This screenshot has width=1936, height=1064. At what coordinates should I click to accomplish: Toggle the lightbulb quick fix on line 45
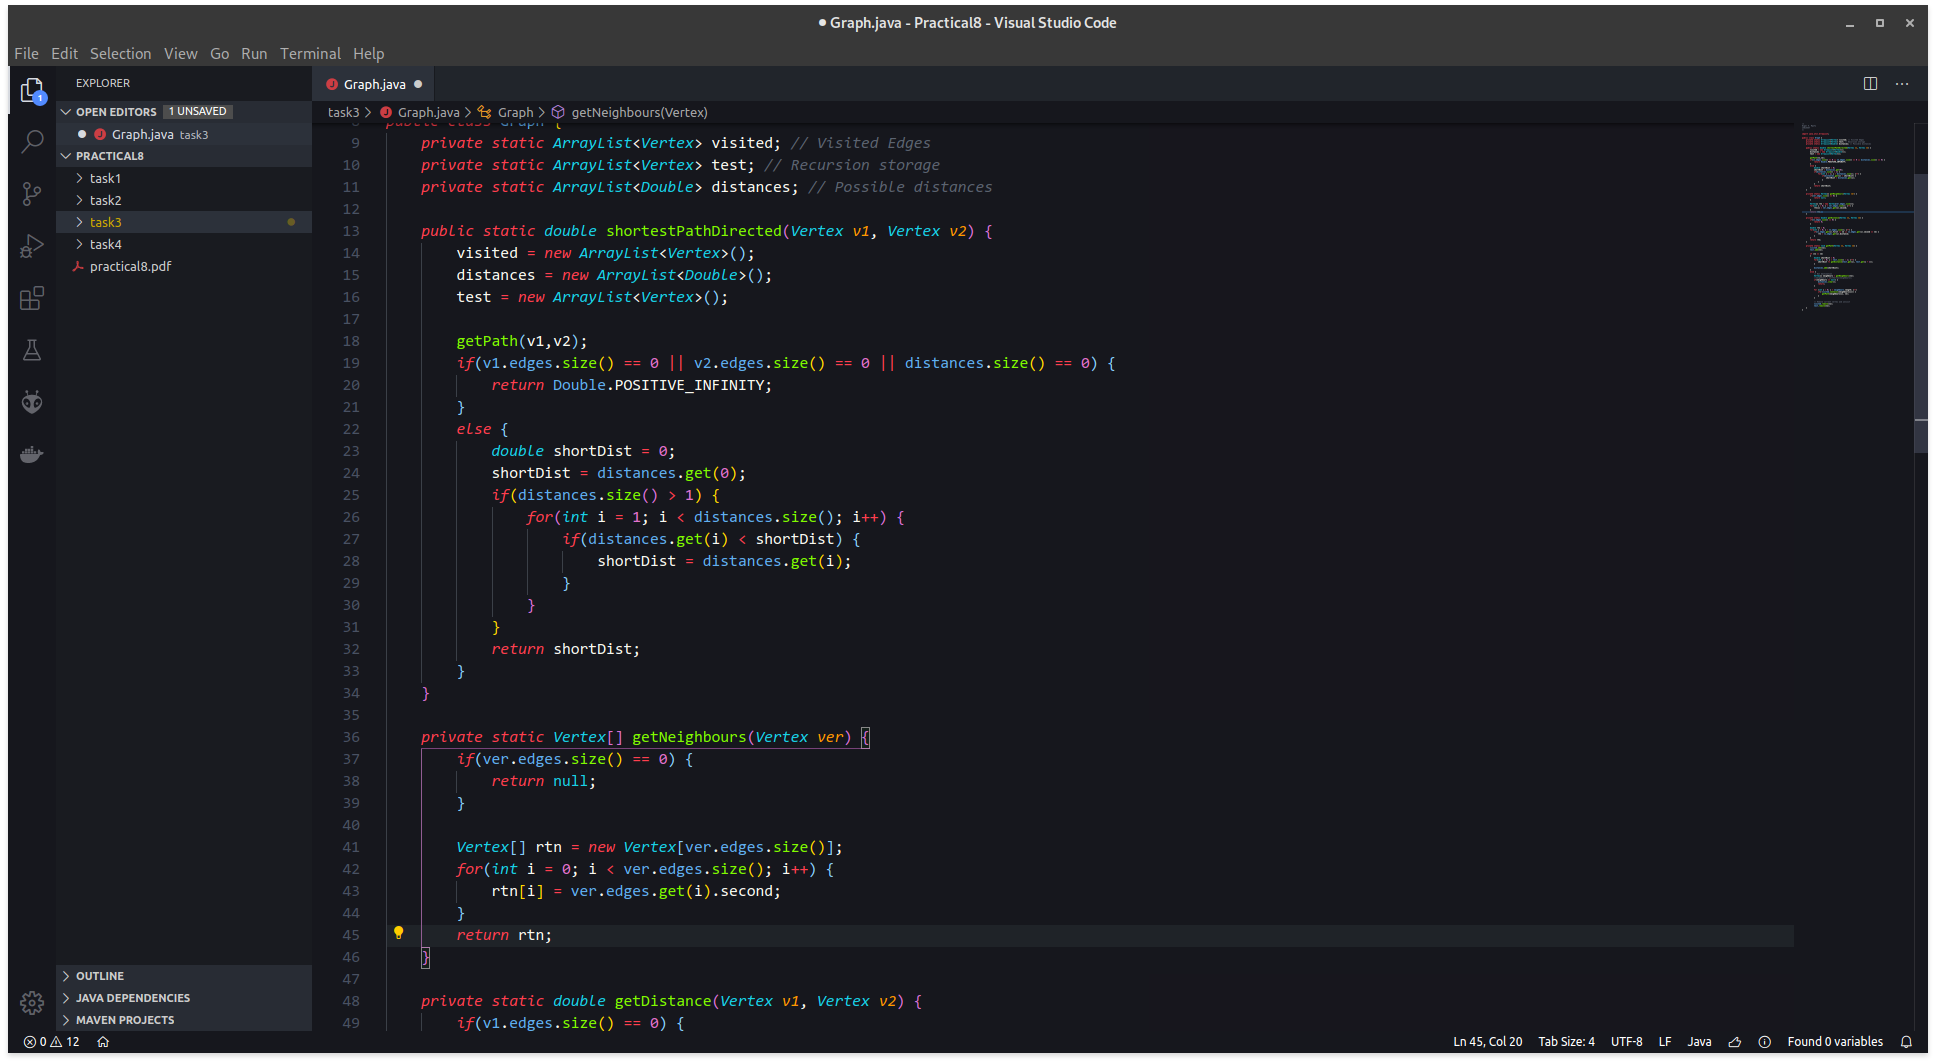400,933
